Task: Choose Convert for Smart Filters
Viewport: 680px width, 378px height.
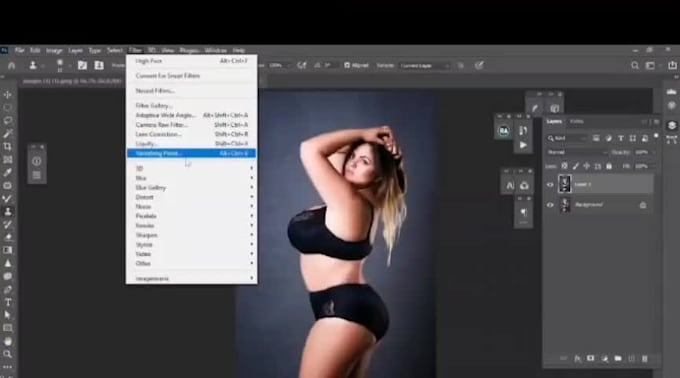Action: [191, 76]
